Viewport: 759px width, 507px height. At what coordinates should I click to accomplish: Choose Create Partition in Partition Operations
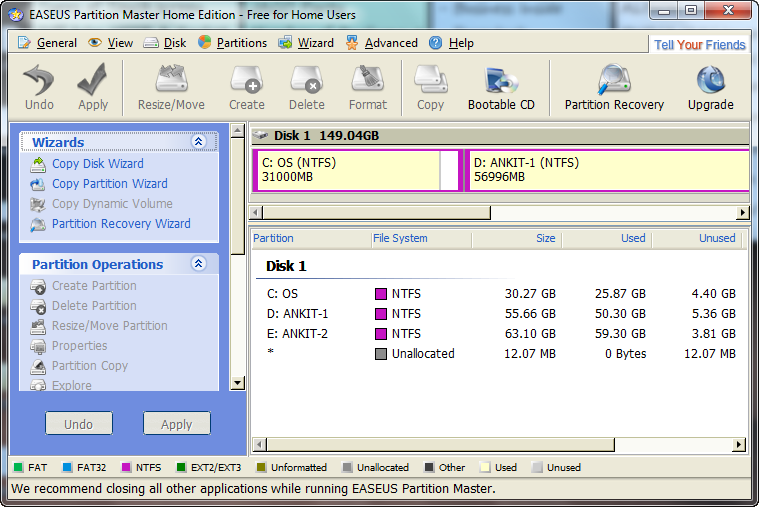[x=94, y=286]
